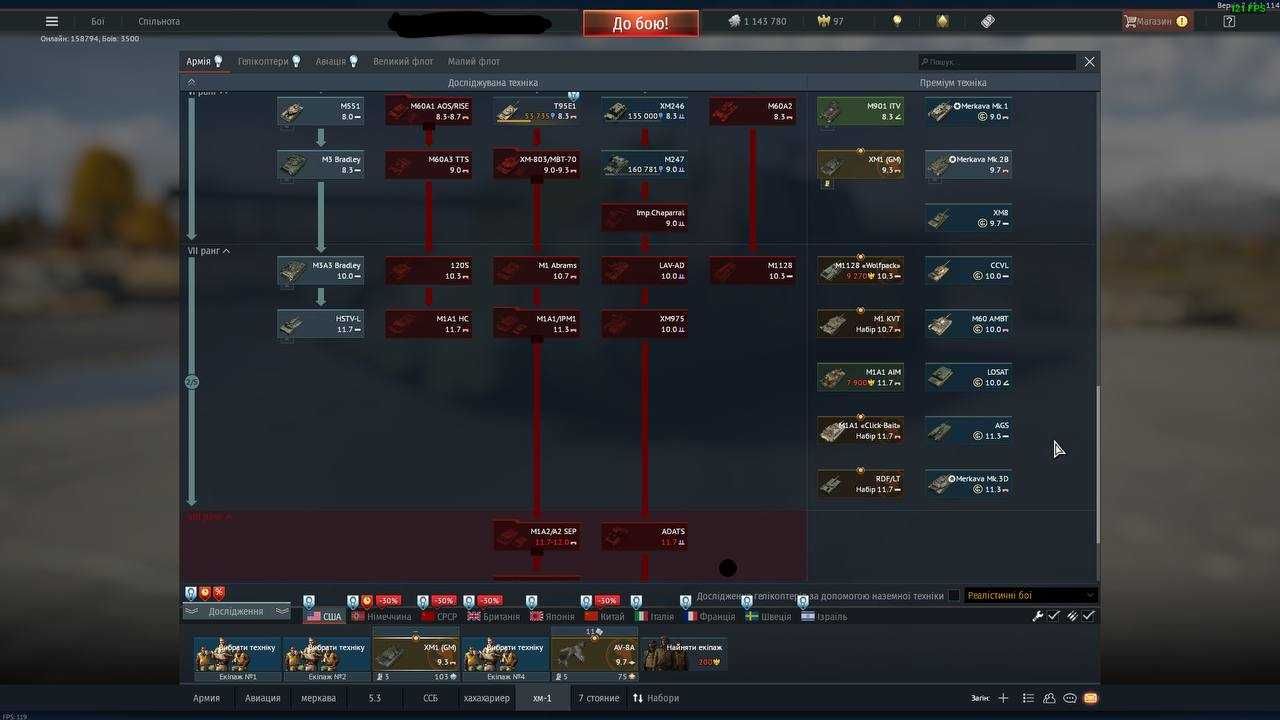
Task: Select the Німеччина nation tab
Action: 381,616
